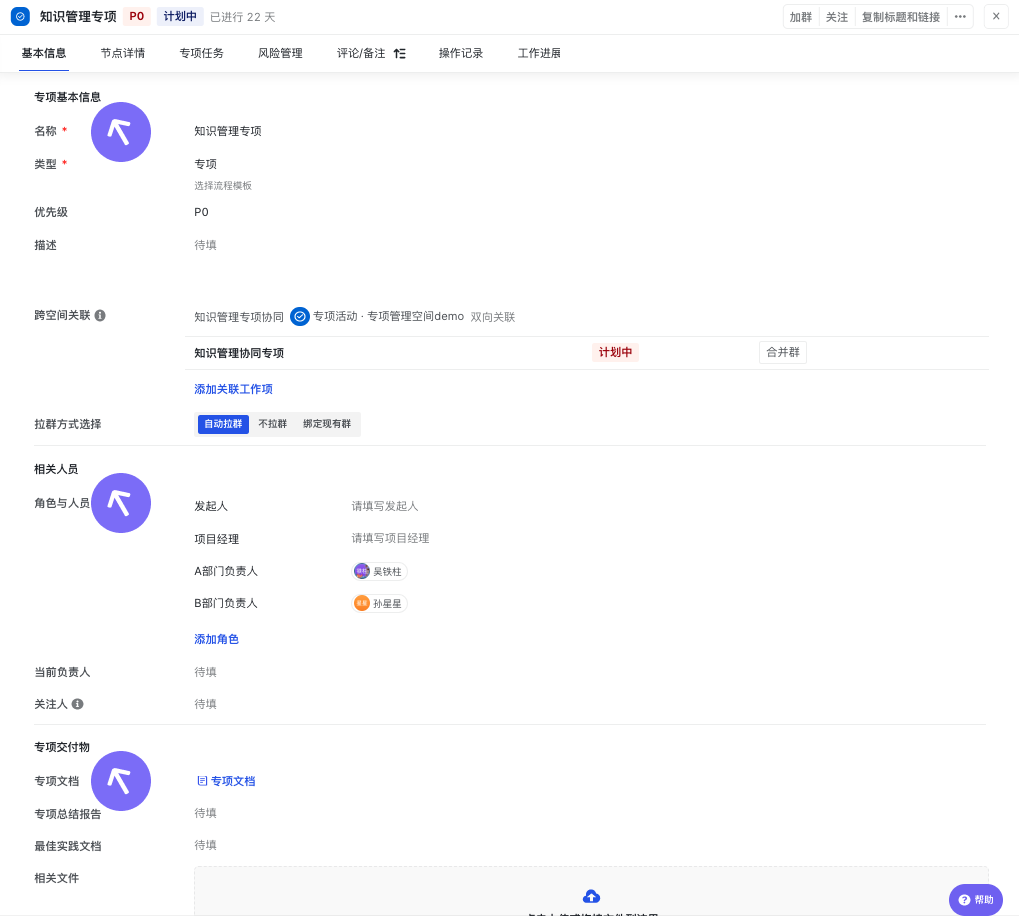Screen dimensions: 1019x918
Task: Click 吴铁柱's avatar in A部门负责人
Action: [x=362, y=571]
